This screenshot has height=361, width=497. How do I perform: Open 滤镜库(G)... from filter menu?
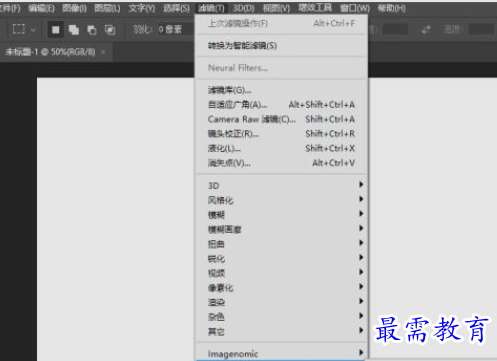point(281,90)
